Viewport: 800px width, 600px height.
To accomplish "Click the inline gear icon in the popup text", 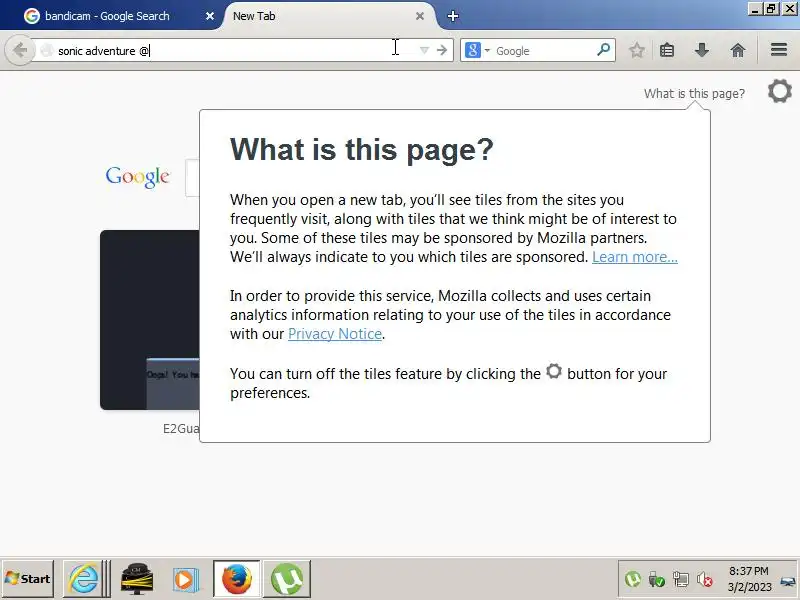I will tap(554, 371).
